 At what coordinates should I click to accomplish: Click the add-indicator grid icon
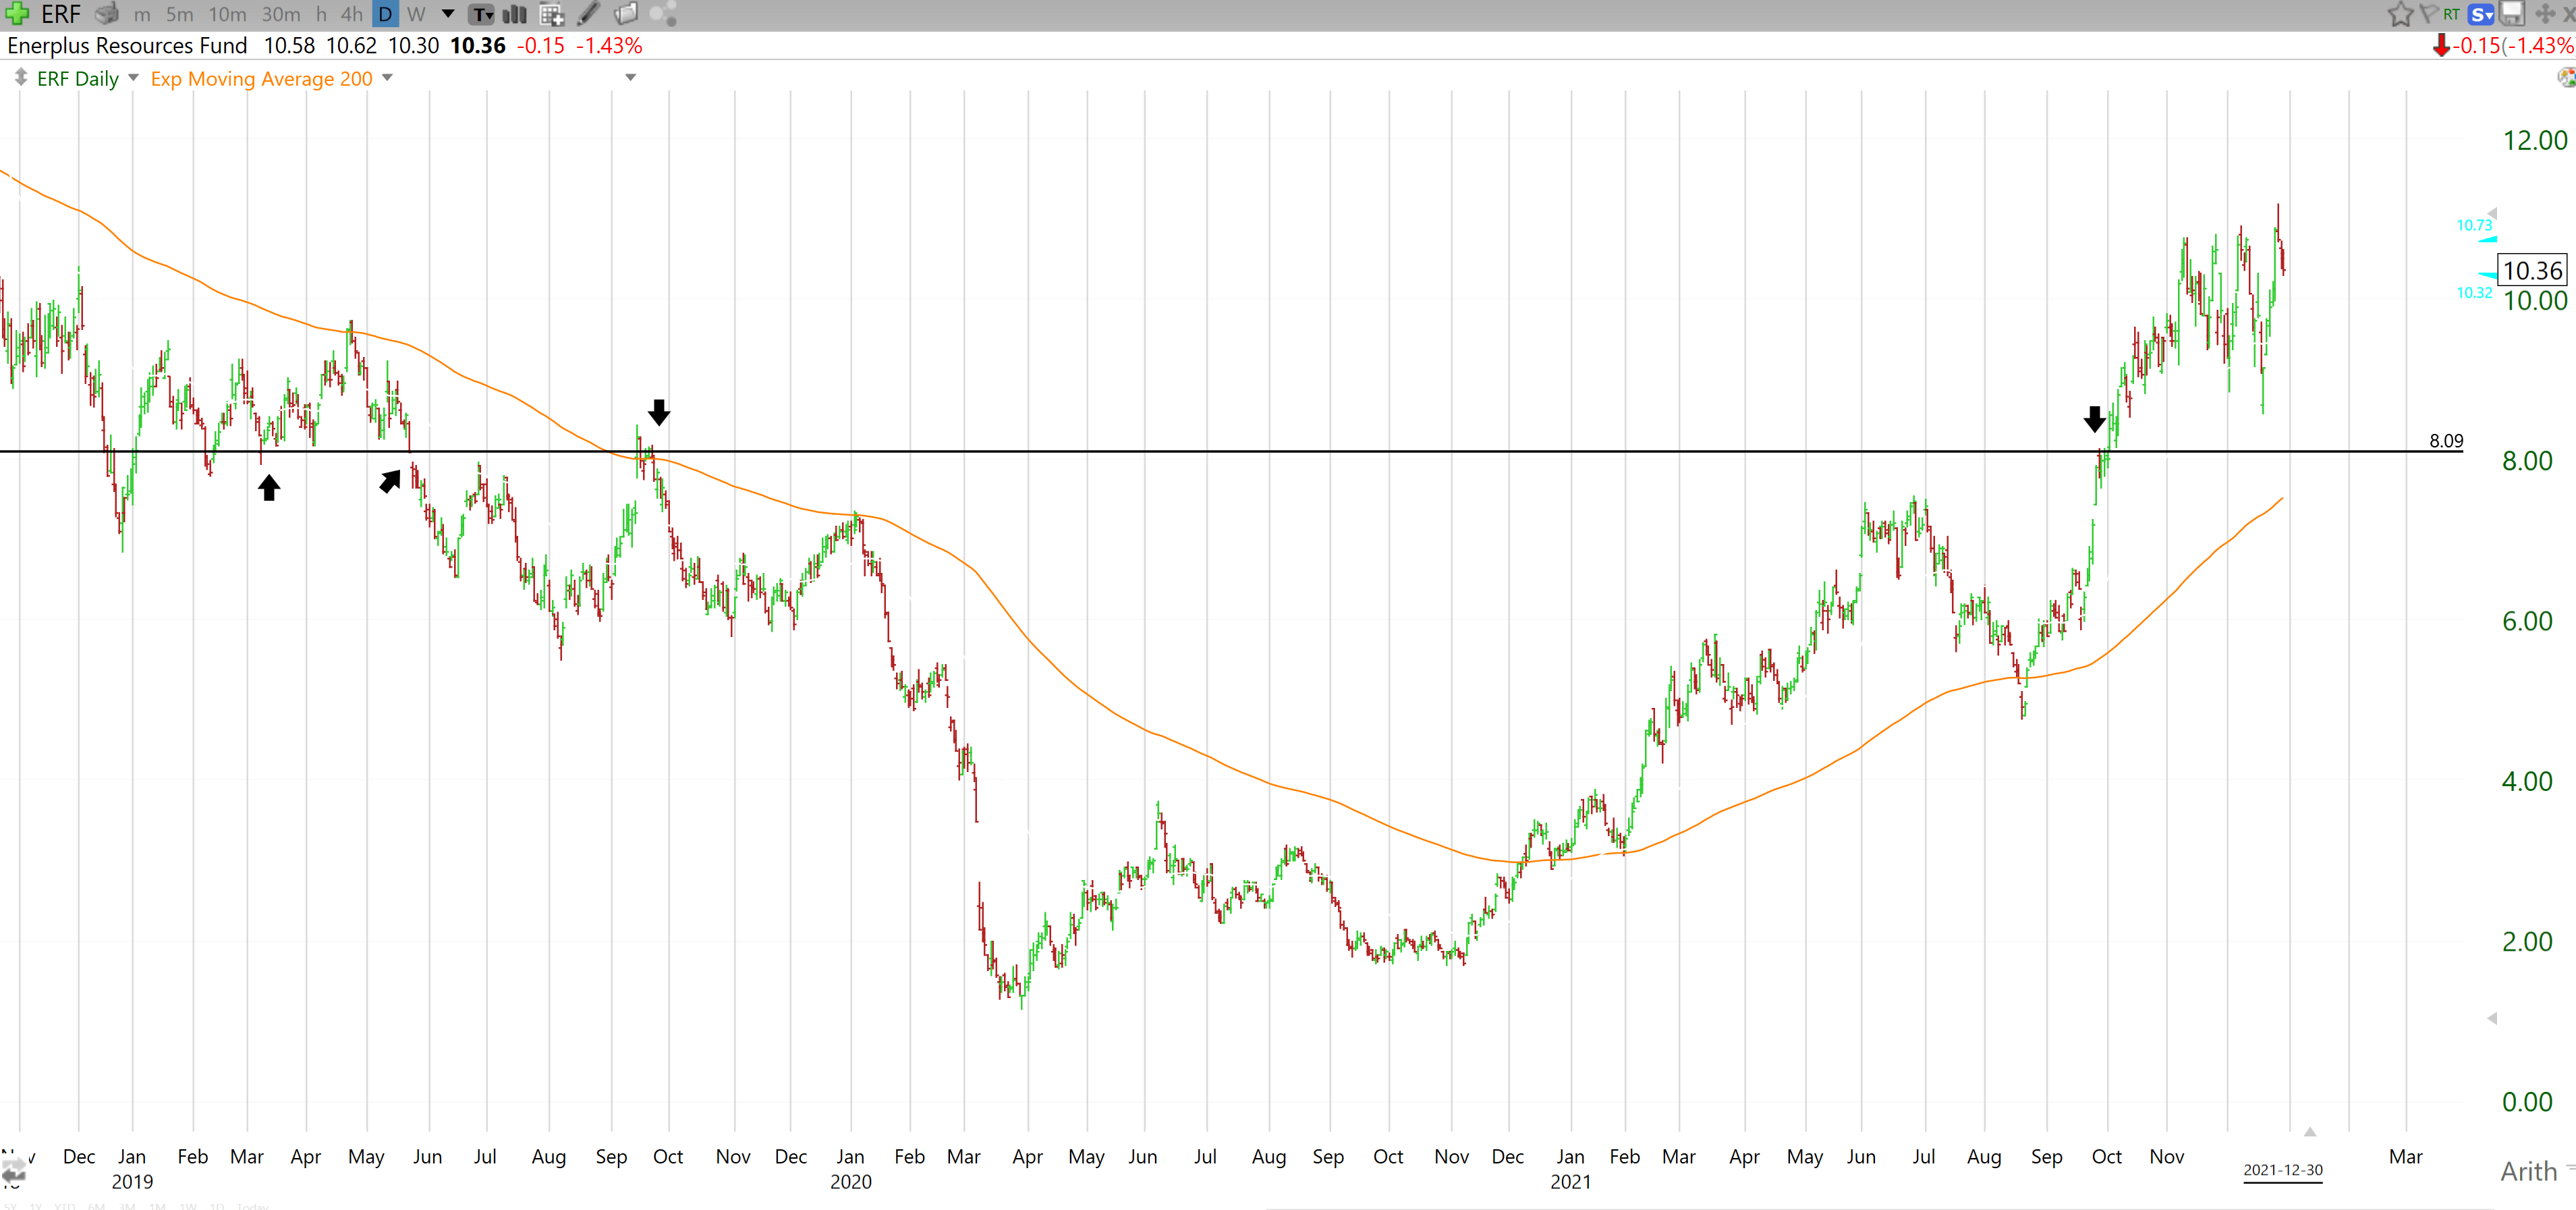coord(552,14)
